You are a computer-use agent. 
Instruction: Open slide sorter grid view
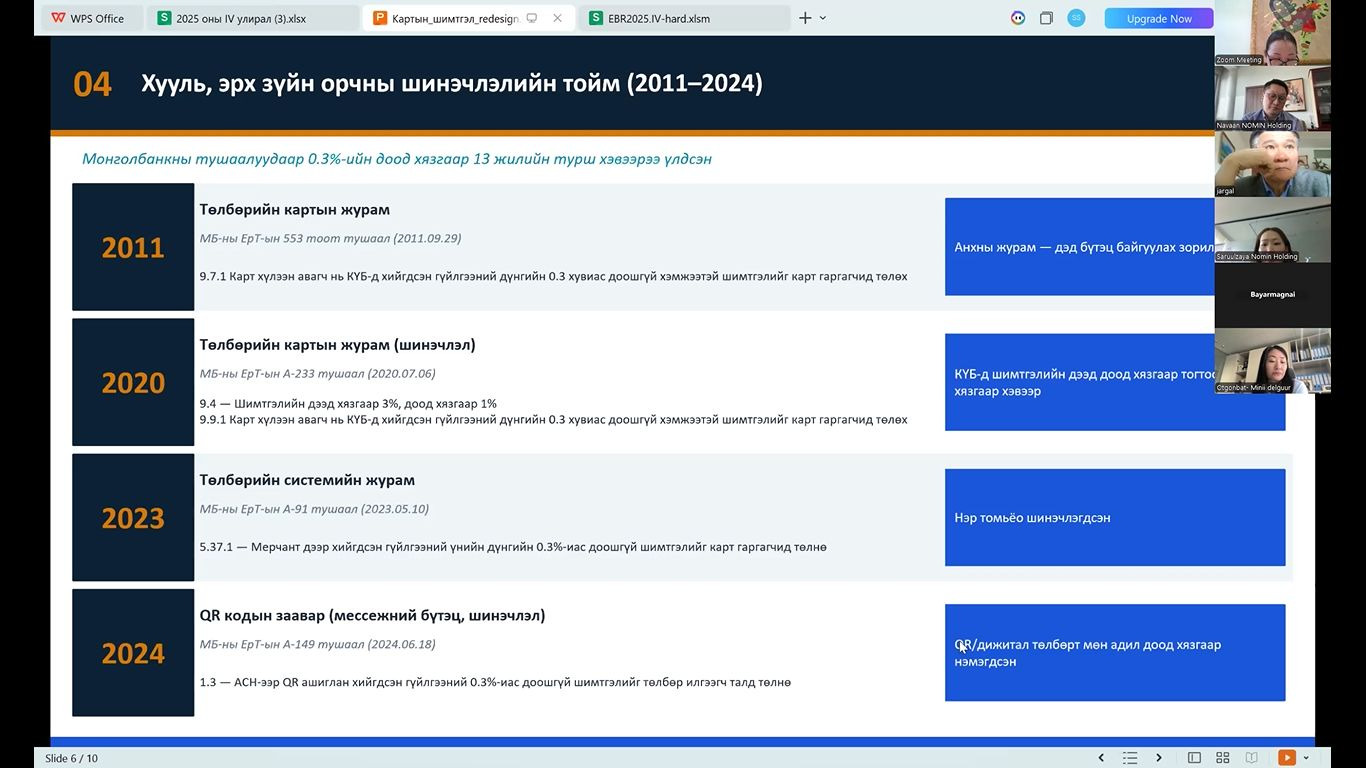coord(1222,758)
